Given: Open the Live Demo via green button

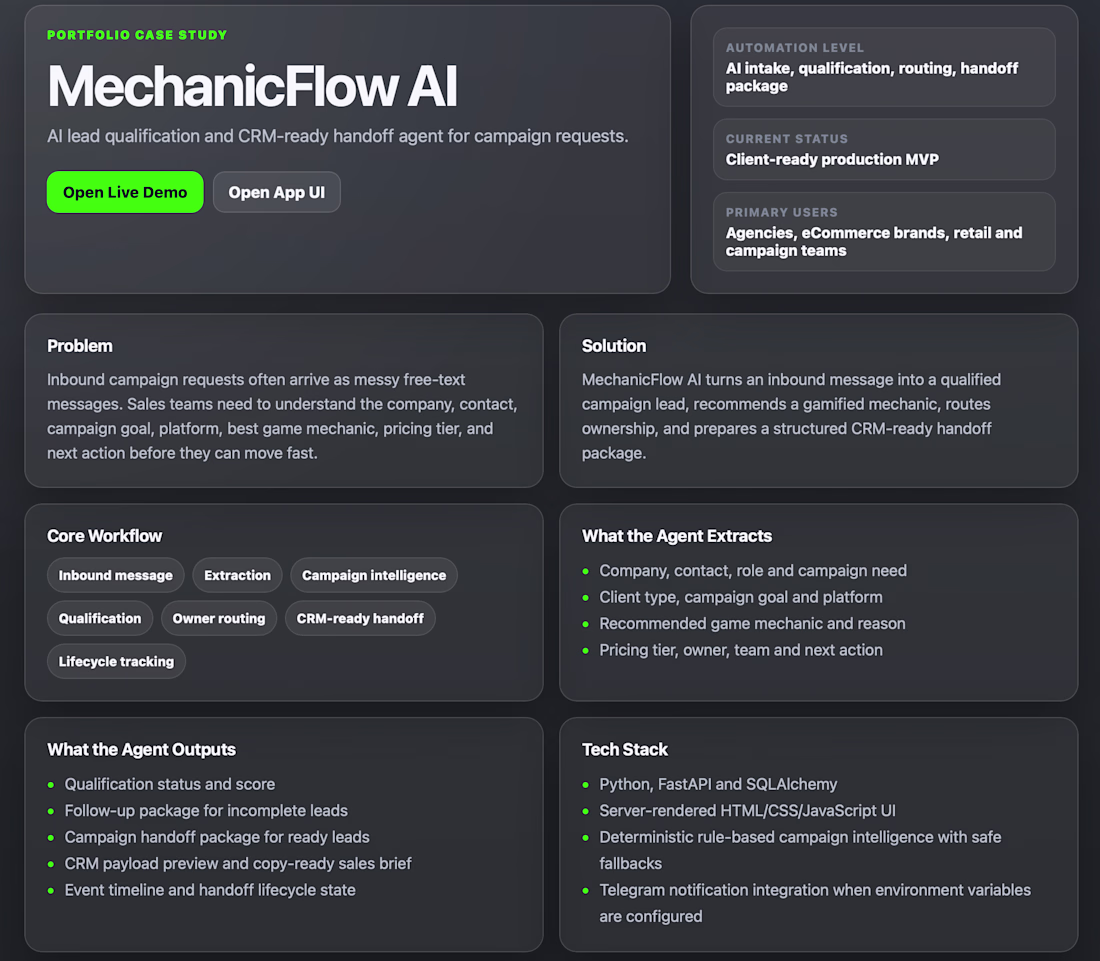Looking at the screenshot, I should point(125,192).
